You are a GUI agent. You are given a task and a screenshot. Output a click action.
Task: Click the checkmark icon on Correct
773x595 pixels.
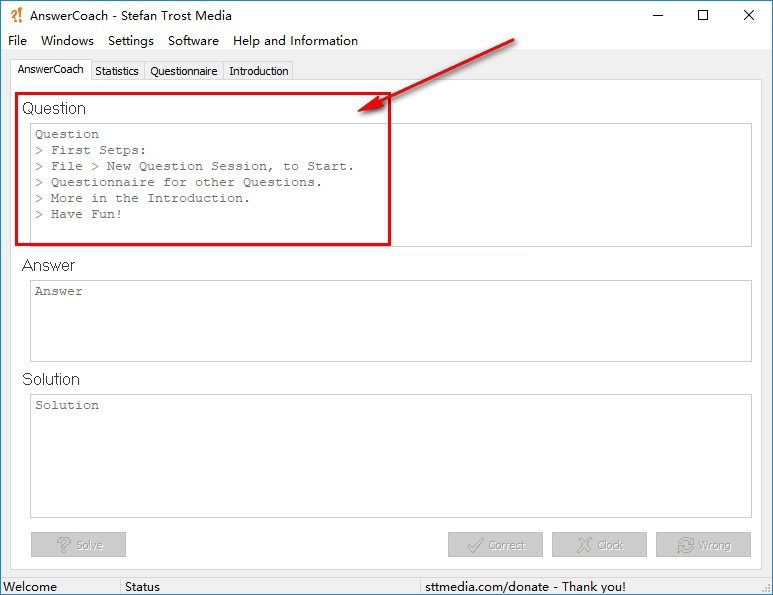[475, 545]
